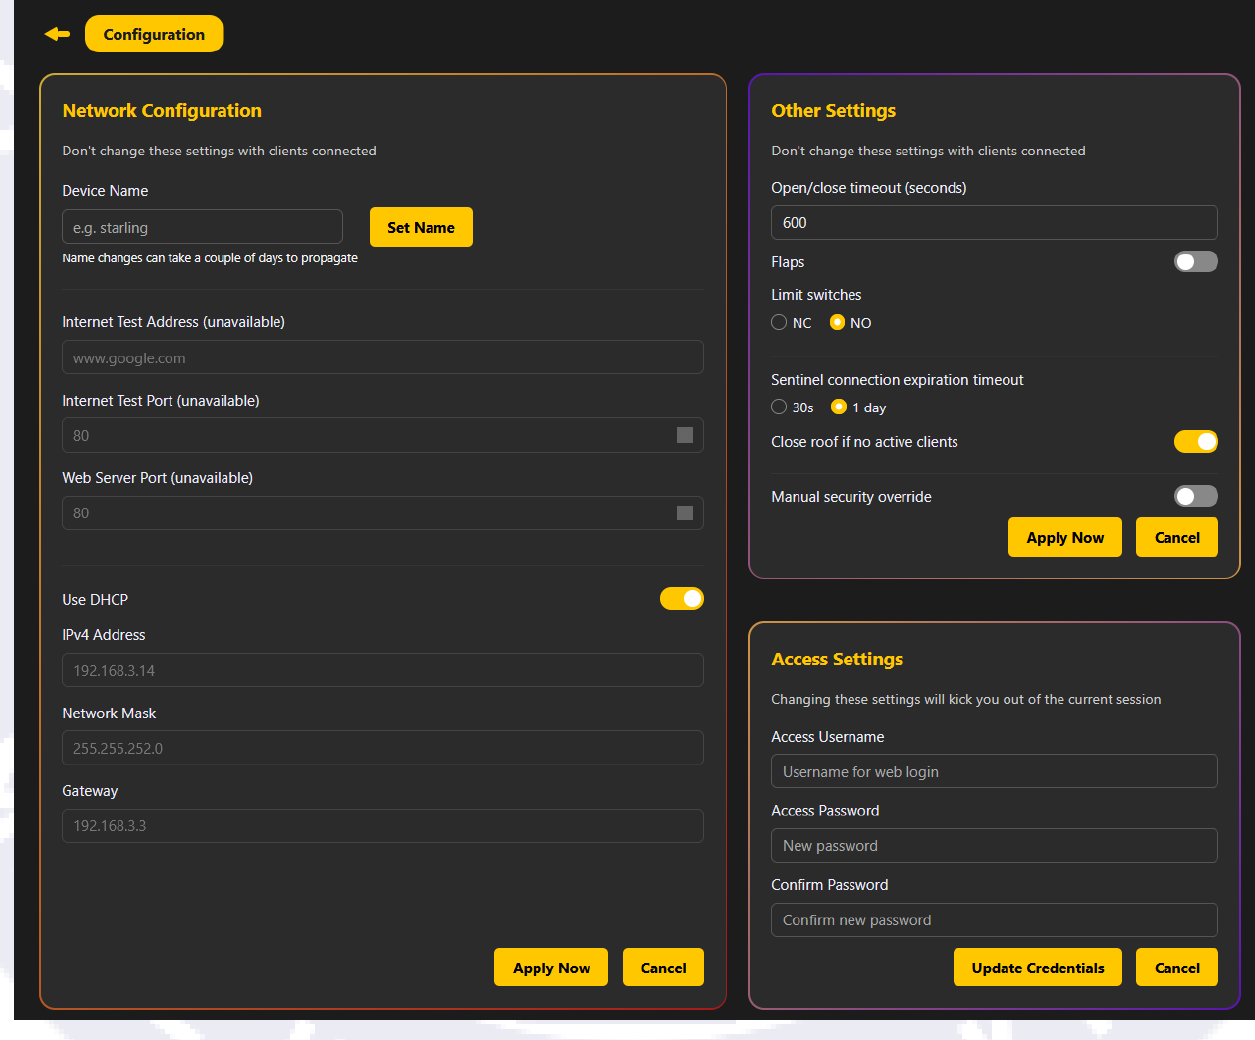Image resolution: width=1255 pixels, height=1040 pixels.
Task: Click the IPv4 Address field
Action: 383,670
